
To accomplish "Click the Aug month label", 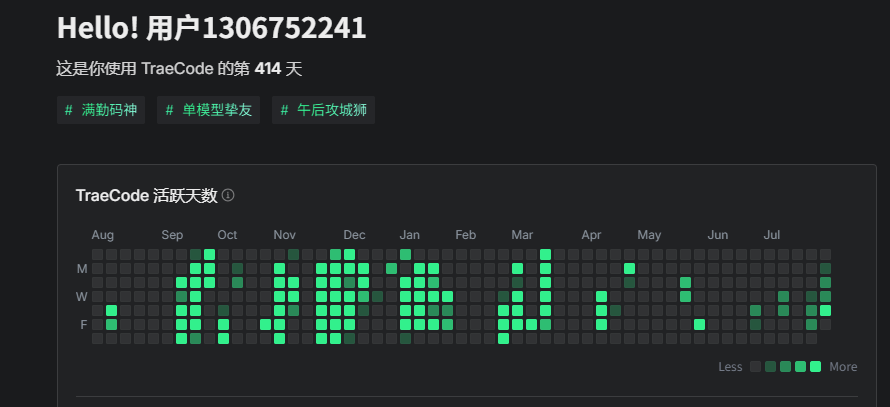I will click(x=103, y=235).
